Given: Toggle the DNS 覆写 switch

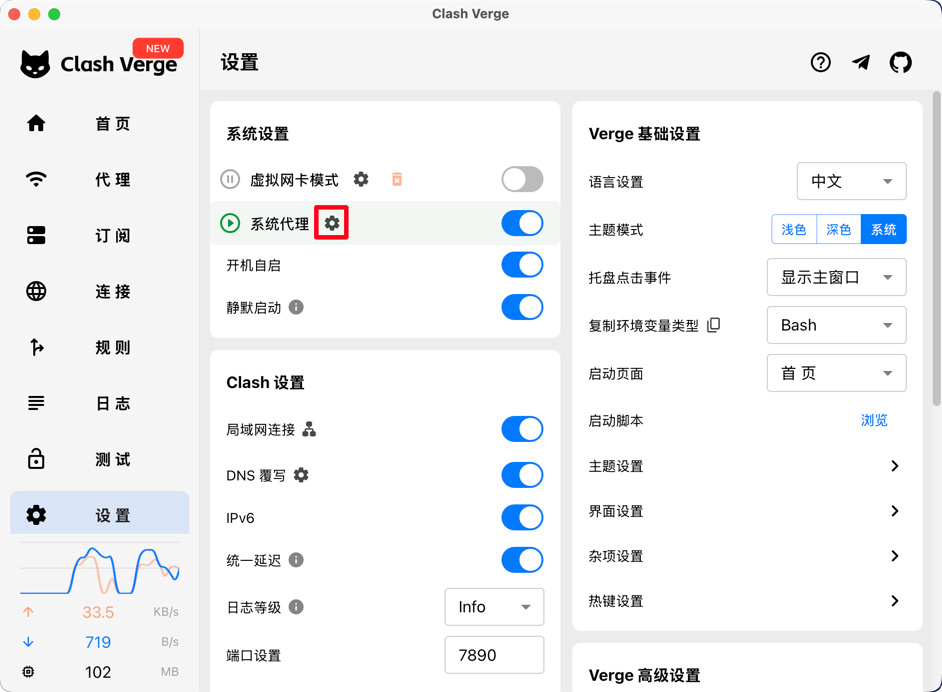Looking at the screenshot, I should point(522,475).
